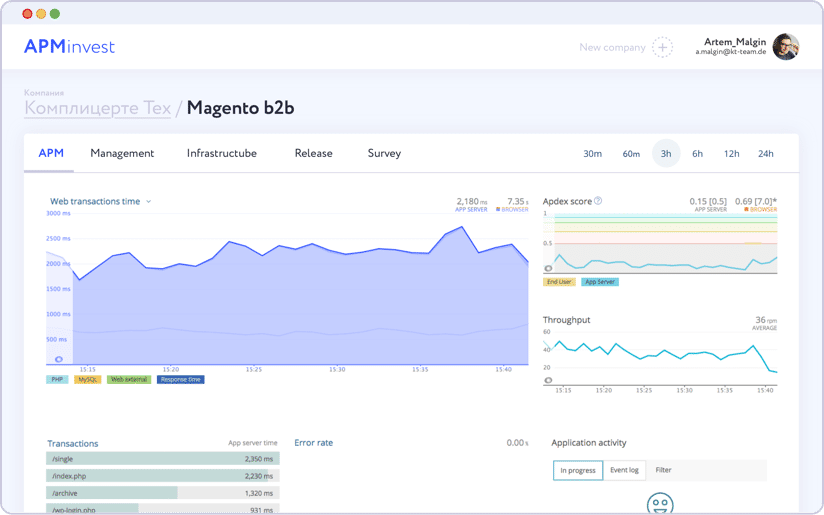Select the 24h time range
Viewport: 824px width, 515px height.
click(x=765, y=154)
